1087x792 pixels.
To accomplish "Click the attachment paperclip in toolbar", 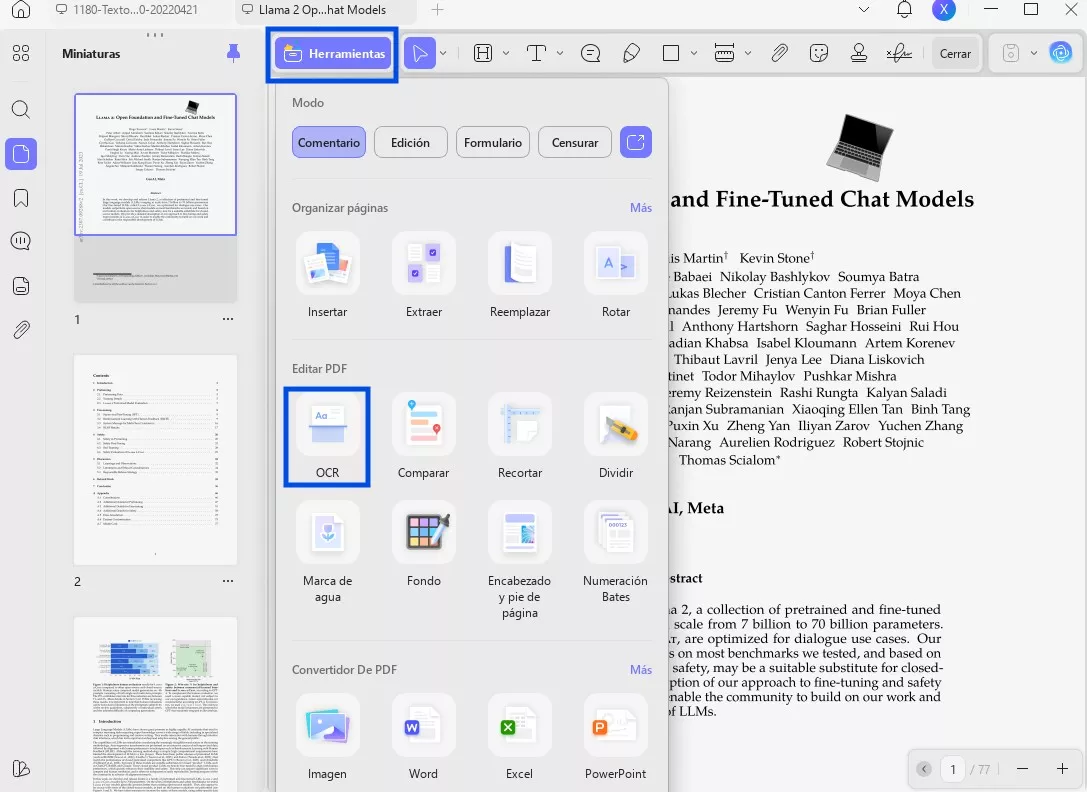I will click(780, 54).
